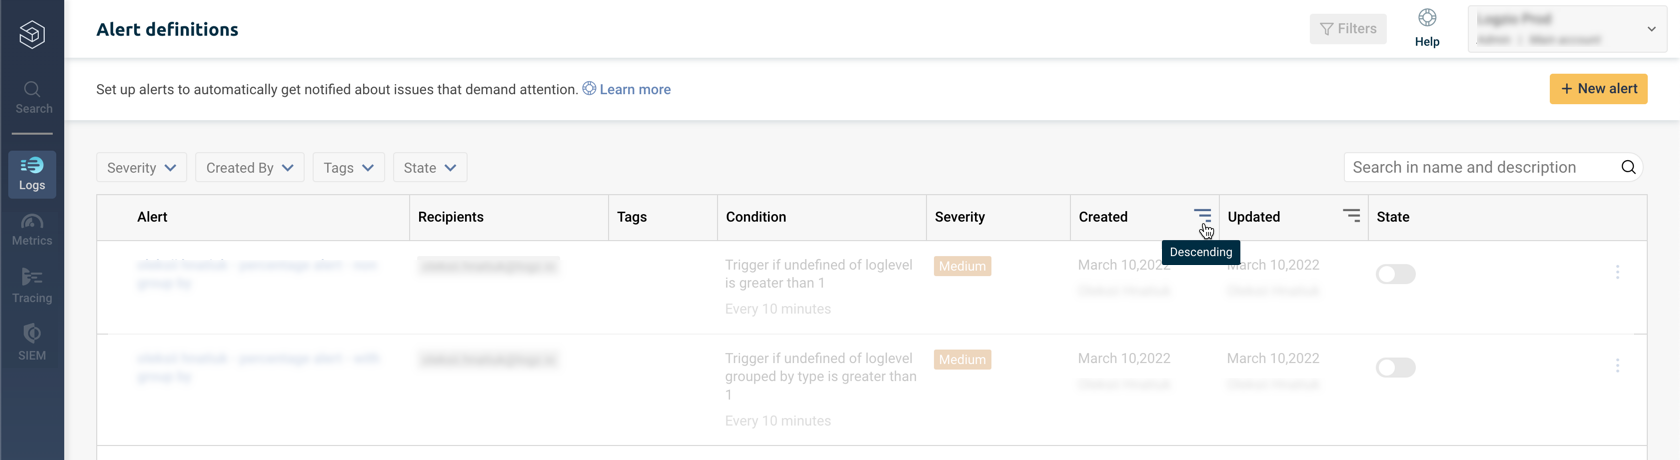Toggle state switch of first alert
Screen dimensions: 1680x460
point(1395,274)
